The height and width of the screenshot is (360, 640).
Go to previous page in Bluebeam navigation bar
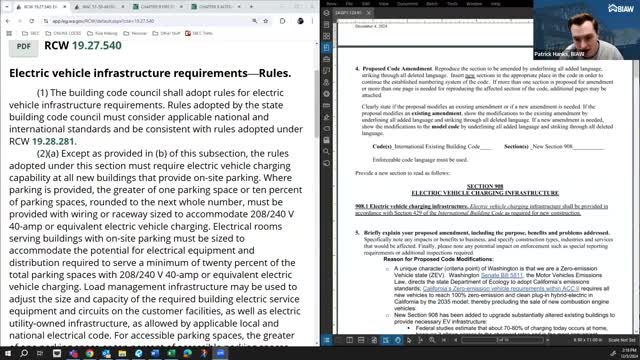point(456,340)
